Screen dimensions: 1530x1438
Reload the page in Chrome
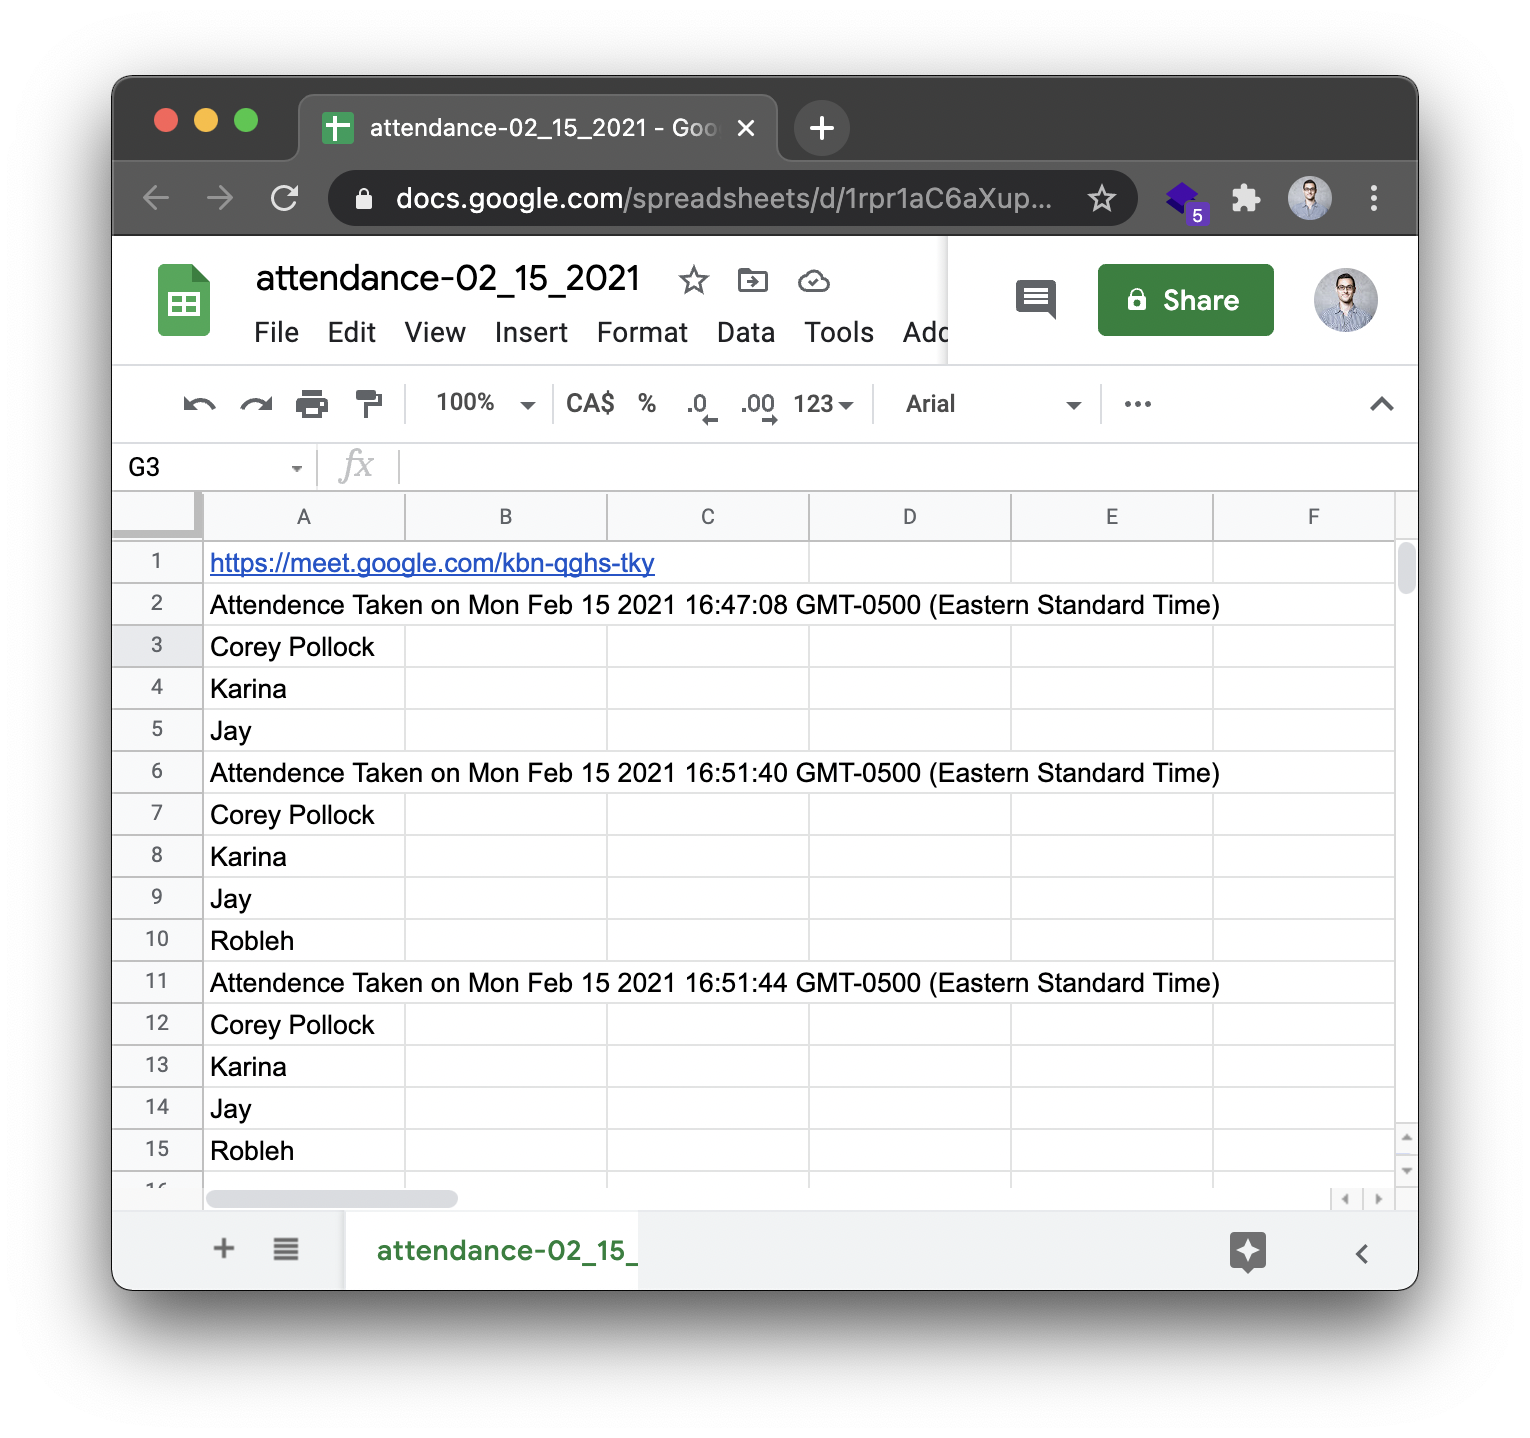(x=285, y=198)
